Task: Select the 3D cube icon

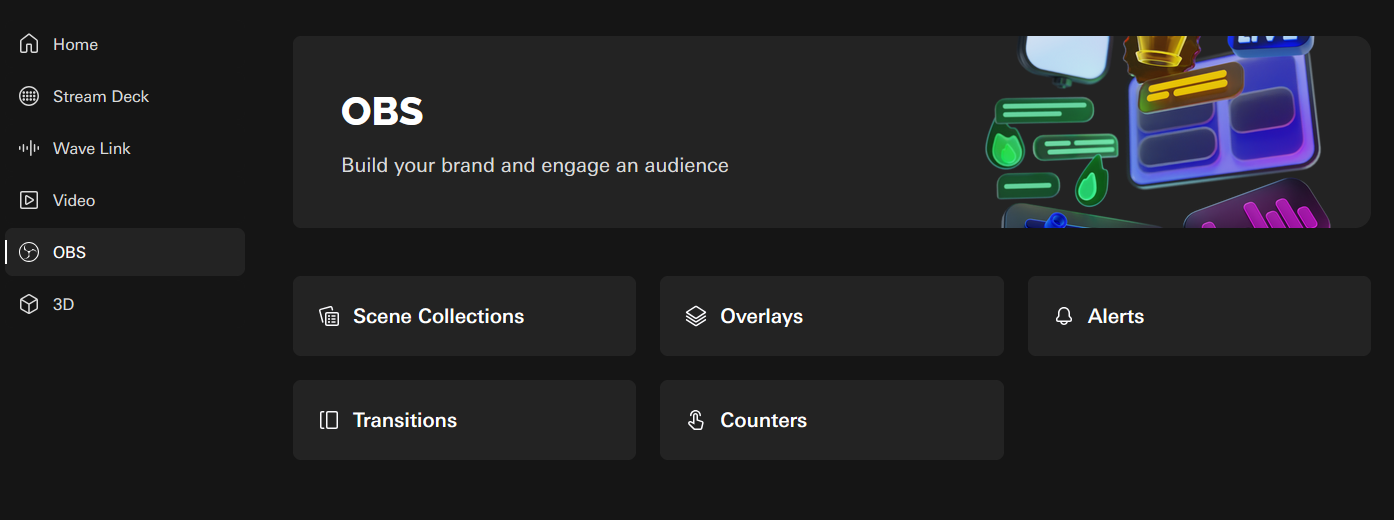Action: pos(29,304)
